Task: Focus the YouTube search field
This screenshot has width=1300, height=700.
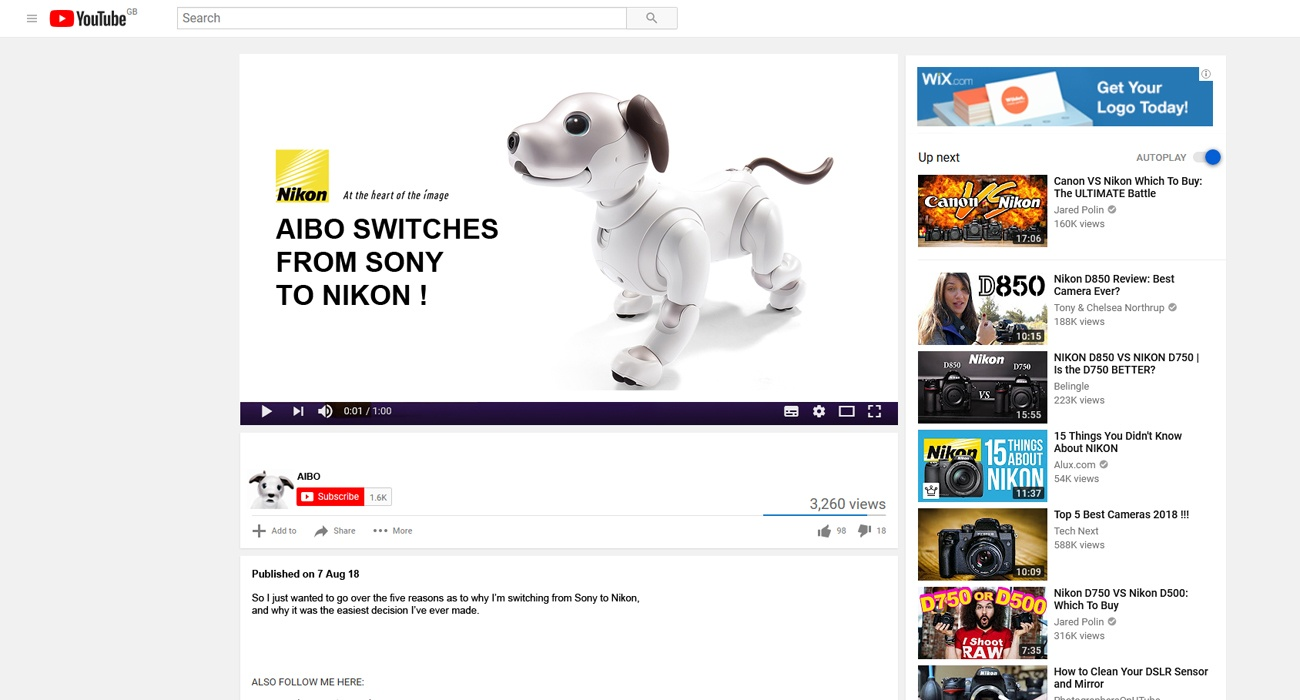Action: coord(402,18)
